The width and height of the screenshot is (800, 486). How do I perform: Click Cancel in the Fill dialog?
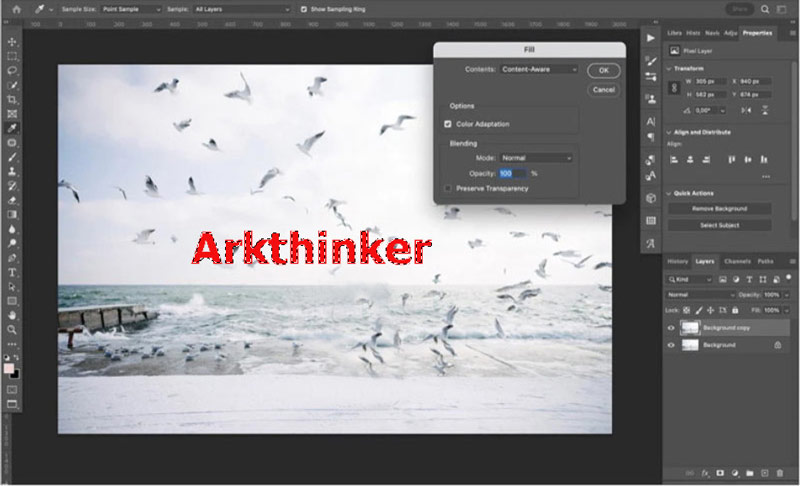[604, 90]
